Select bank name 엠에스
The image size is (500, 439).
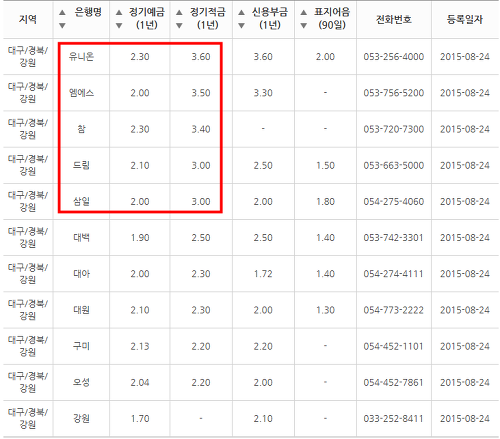click(x=81, y=93)
